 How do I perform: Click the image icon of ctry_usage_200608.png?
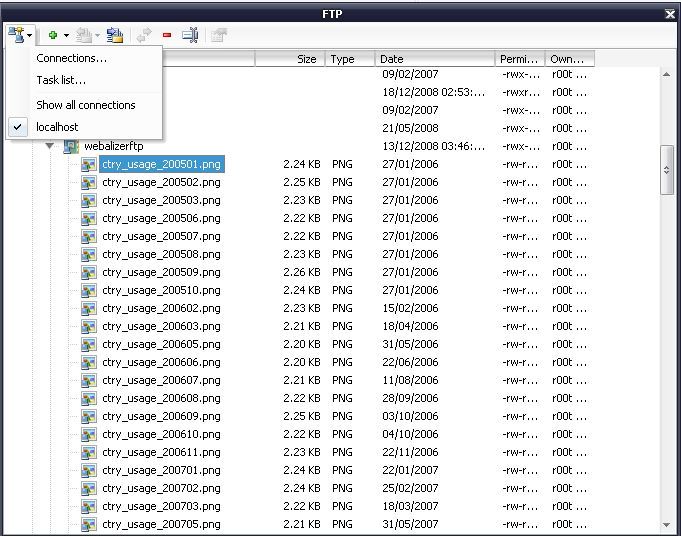89,399
